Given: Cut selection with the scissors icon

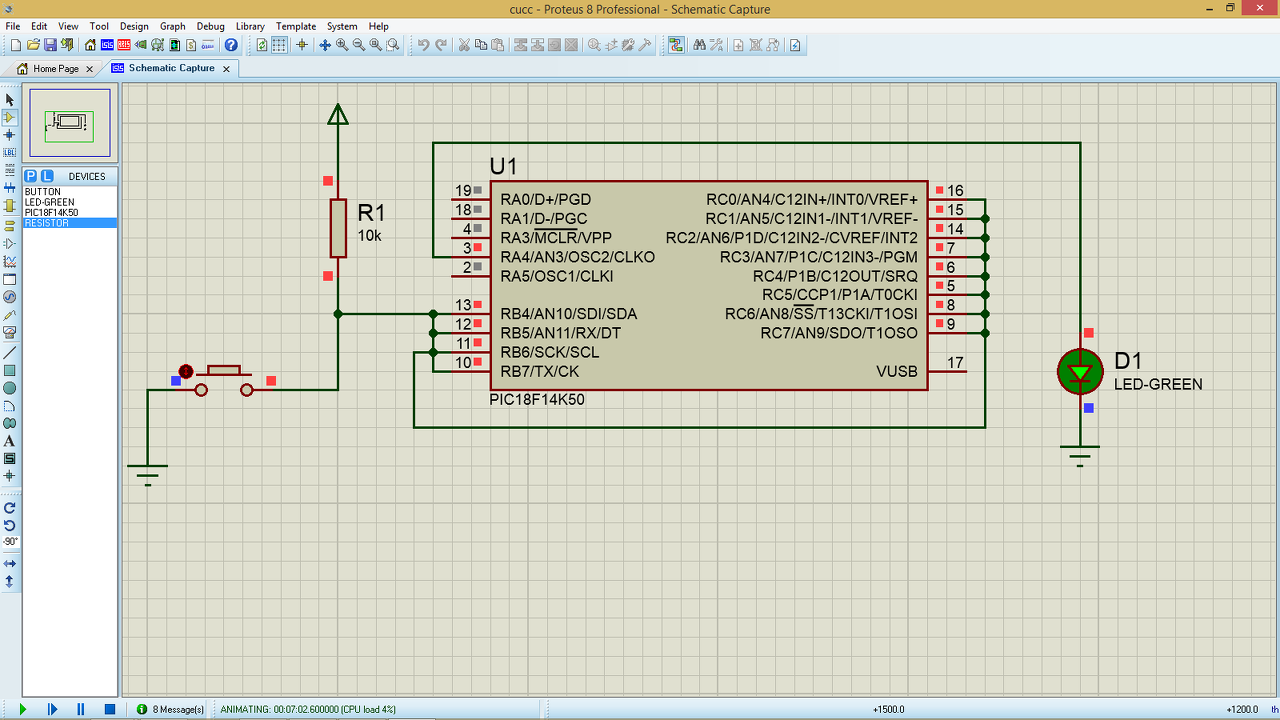Looking at the screenshot, I should click(464, 45).
